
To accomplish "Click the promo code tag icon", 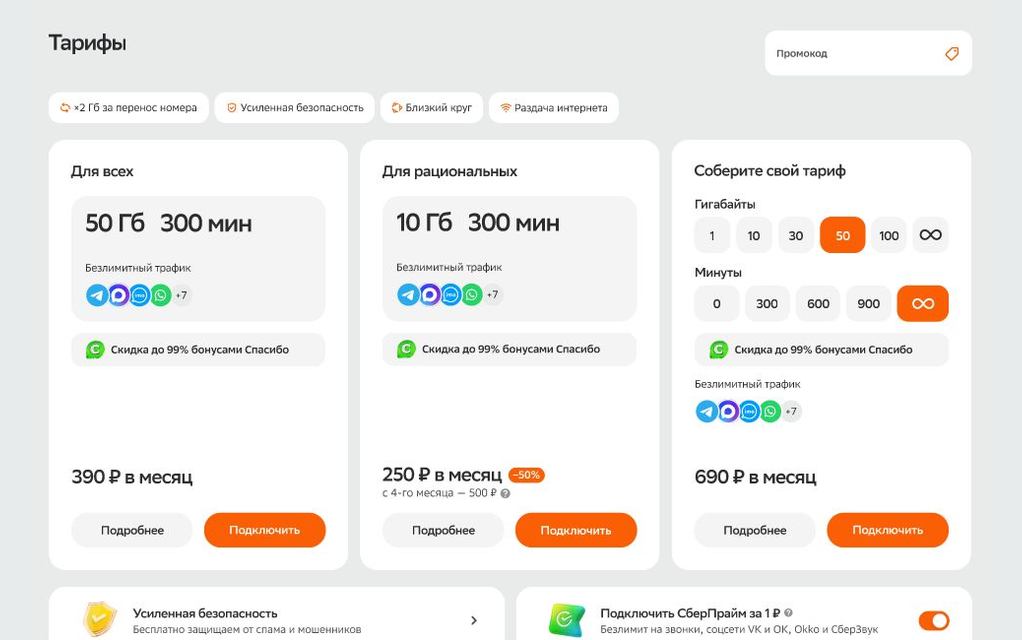I will click(x=952, y=53).
